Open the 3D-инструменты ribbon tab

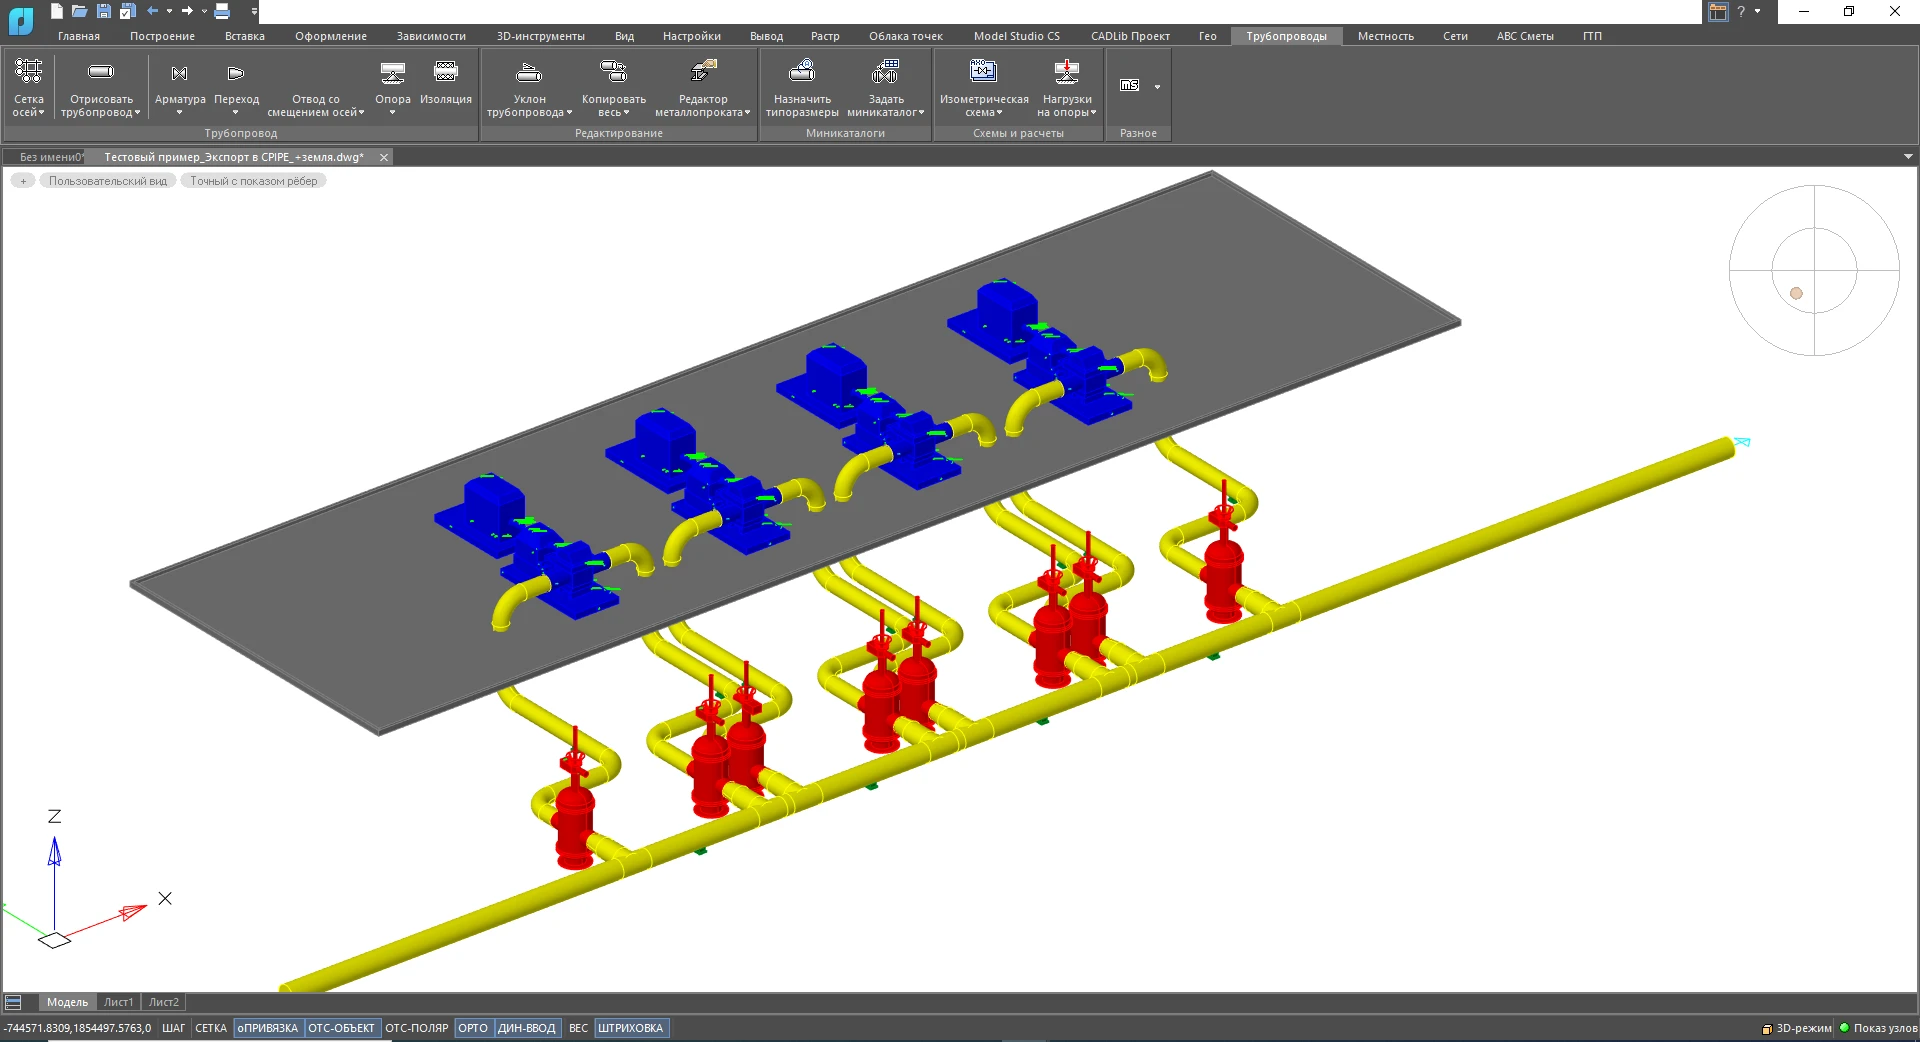coord(540,36)
